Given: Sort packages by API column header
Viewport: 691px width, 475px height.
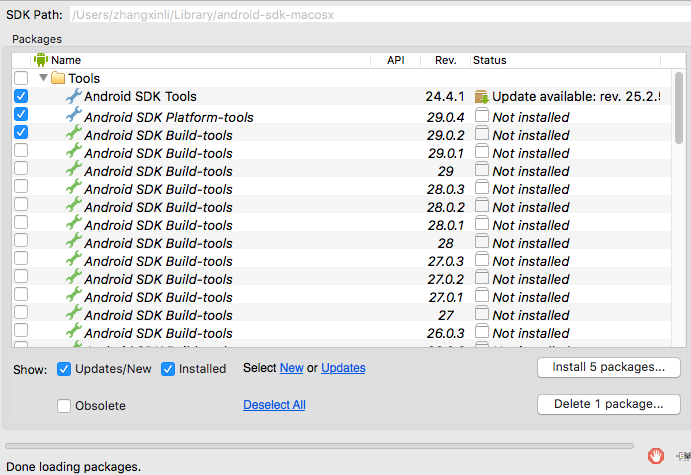Looking at the screenshot, I should 395,60.
